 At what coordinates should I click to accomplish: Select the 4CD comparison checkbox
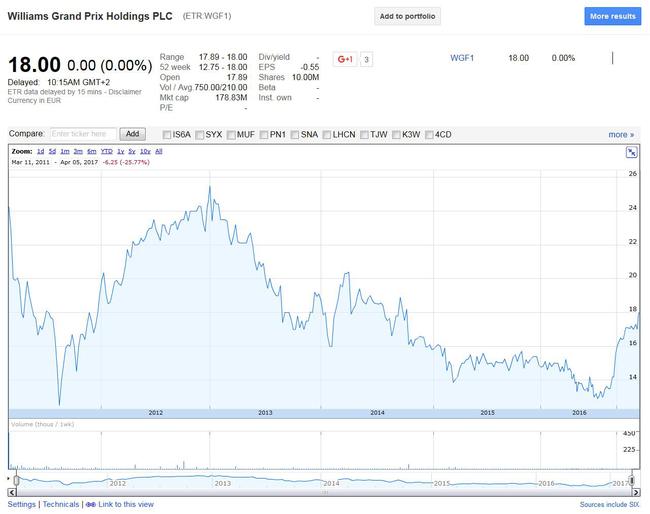pos(429,135)
